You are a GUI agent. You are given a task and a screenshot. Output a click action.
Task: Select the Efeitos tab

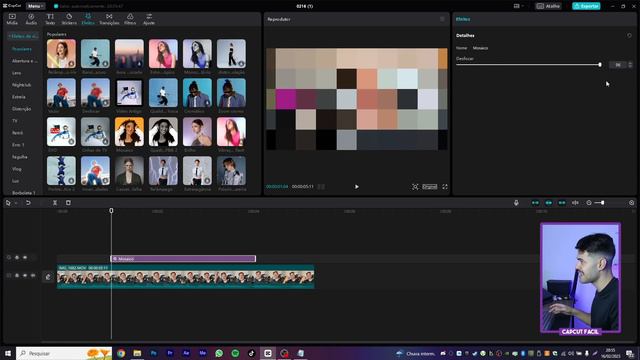coord(88,19)
